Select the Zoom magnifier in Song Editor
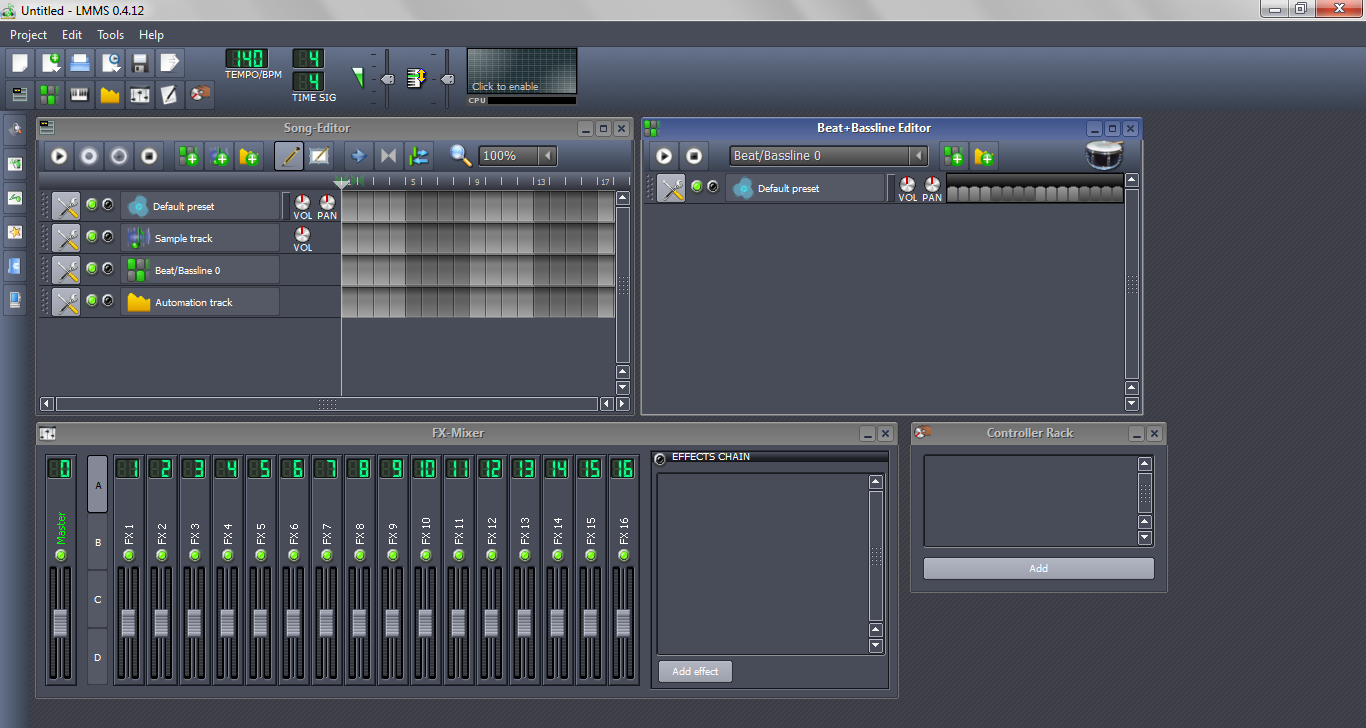The width and height of the screenshot is (1366, 728). coord(458,155)
